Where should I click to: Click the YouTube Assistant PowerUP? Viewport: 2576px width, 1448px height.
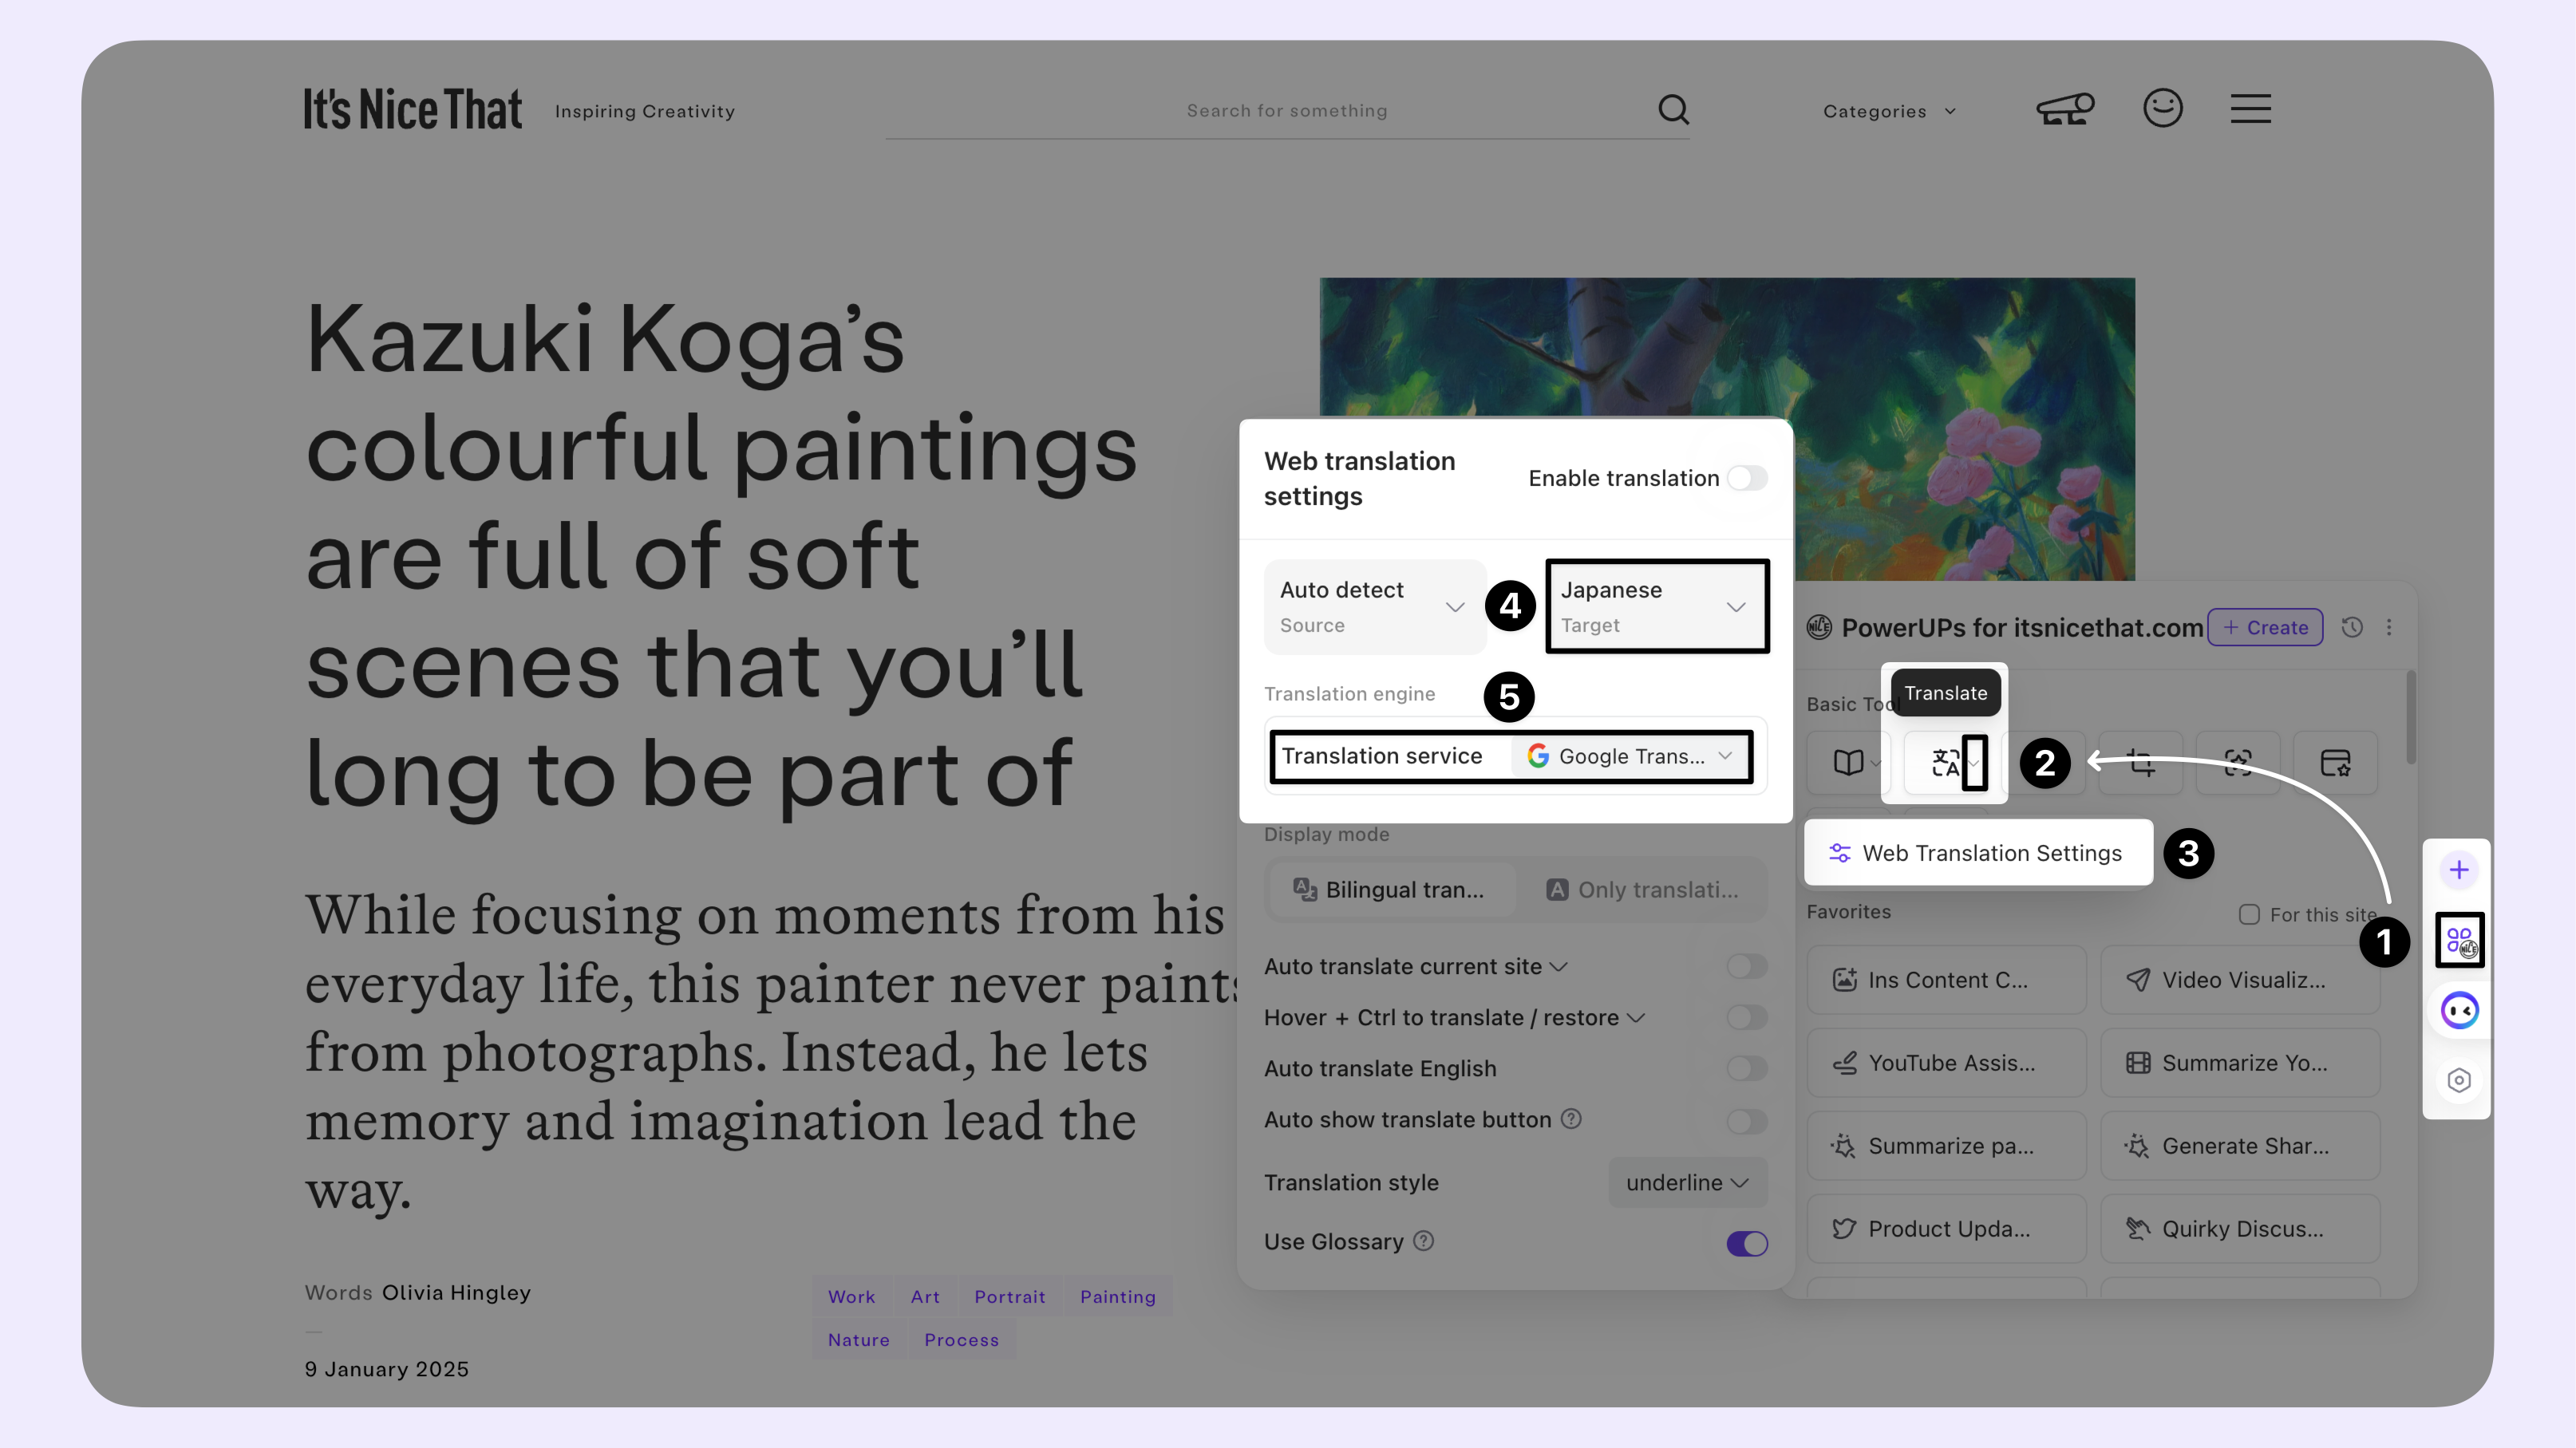[x=1942, y=1063]
